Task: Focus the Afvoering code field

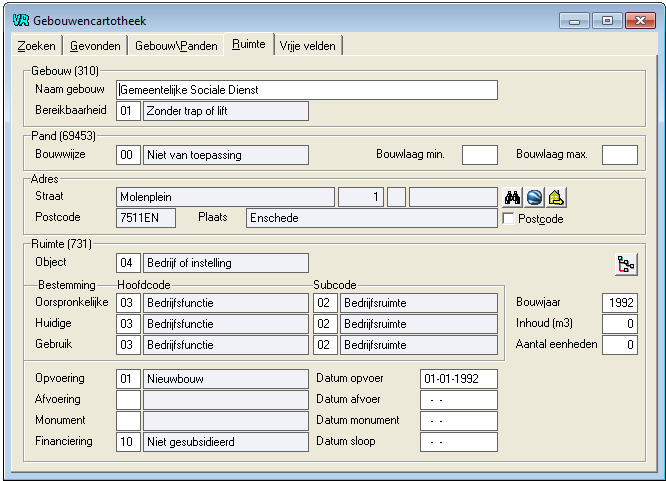Action: [x=128, y=400]
